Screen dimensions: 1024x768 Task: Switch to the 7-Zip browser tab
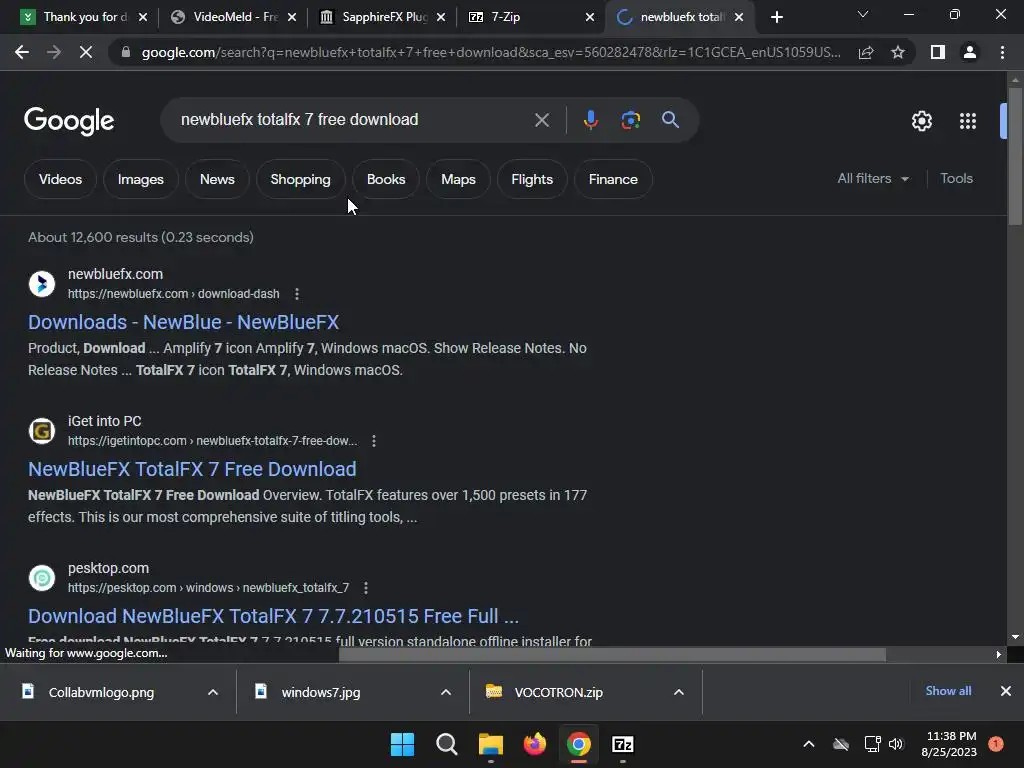pyautogui.click(x=532, y=17)
